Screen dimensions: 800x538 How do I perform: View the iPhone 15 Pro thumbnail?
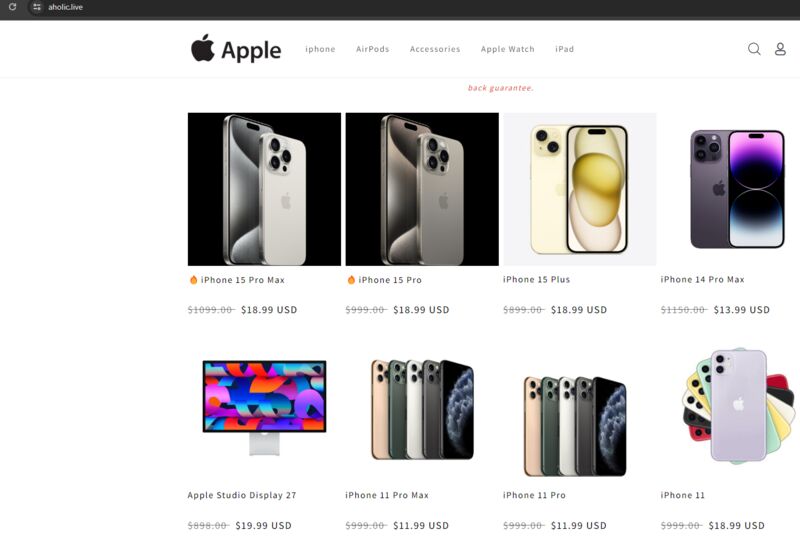tap(422, 189)
